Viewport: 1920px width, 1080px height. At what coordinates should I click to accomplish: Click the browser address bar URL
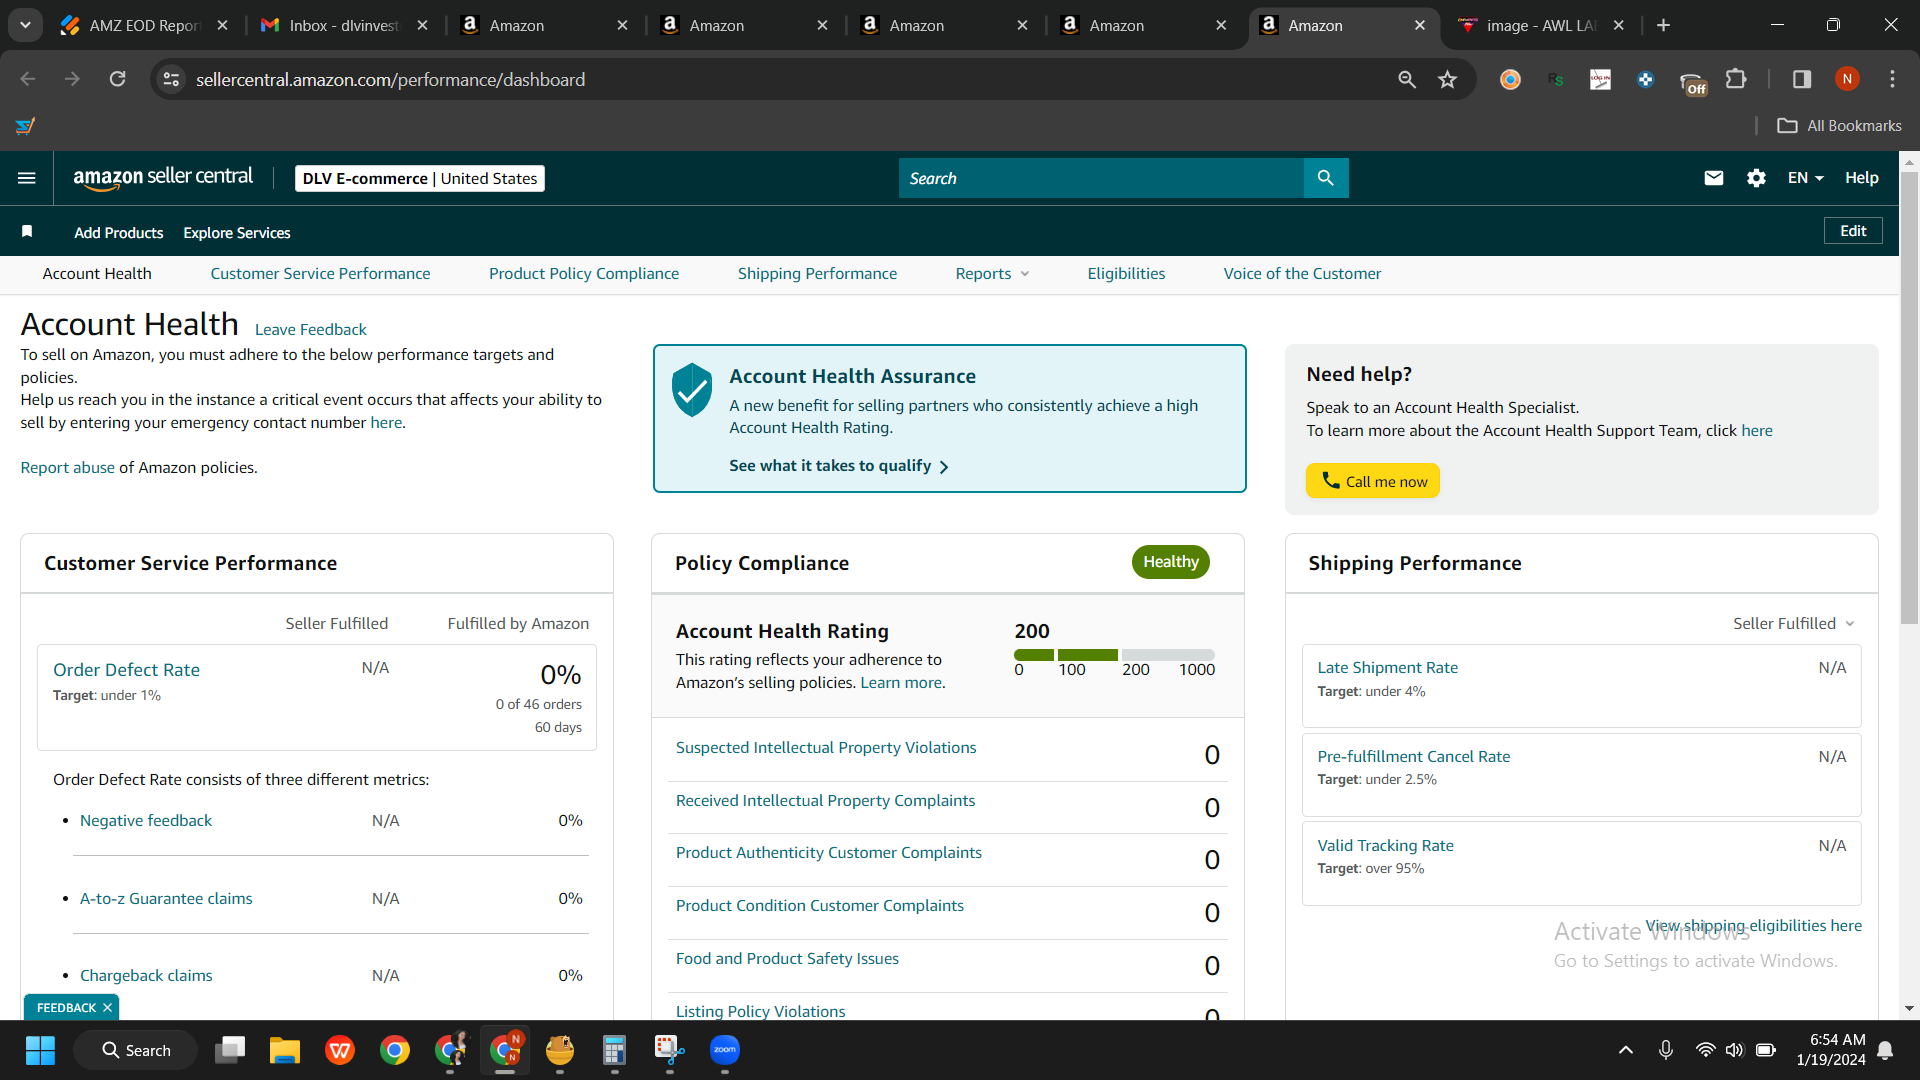pos(390,79)
